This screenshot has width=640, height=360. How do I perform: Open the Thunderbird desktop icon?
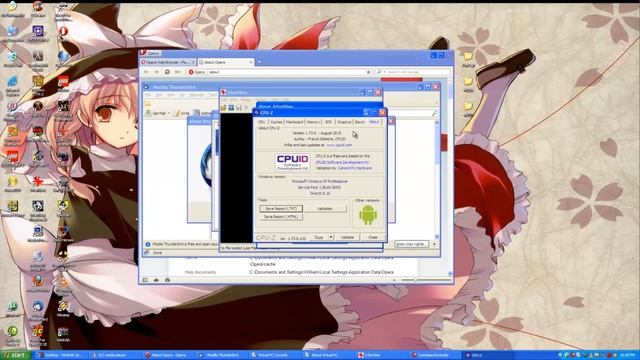tap(38, 306)
